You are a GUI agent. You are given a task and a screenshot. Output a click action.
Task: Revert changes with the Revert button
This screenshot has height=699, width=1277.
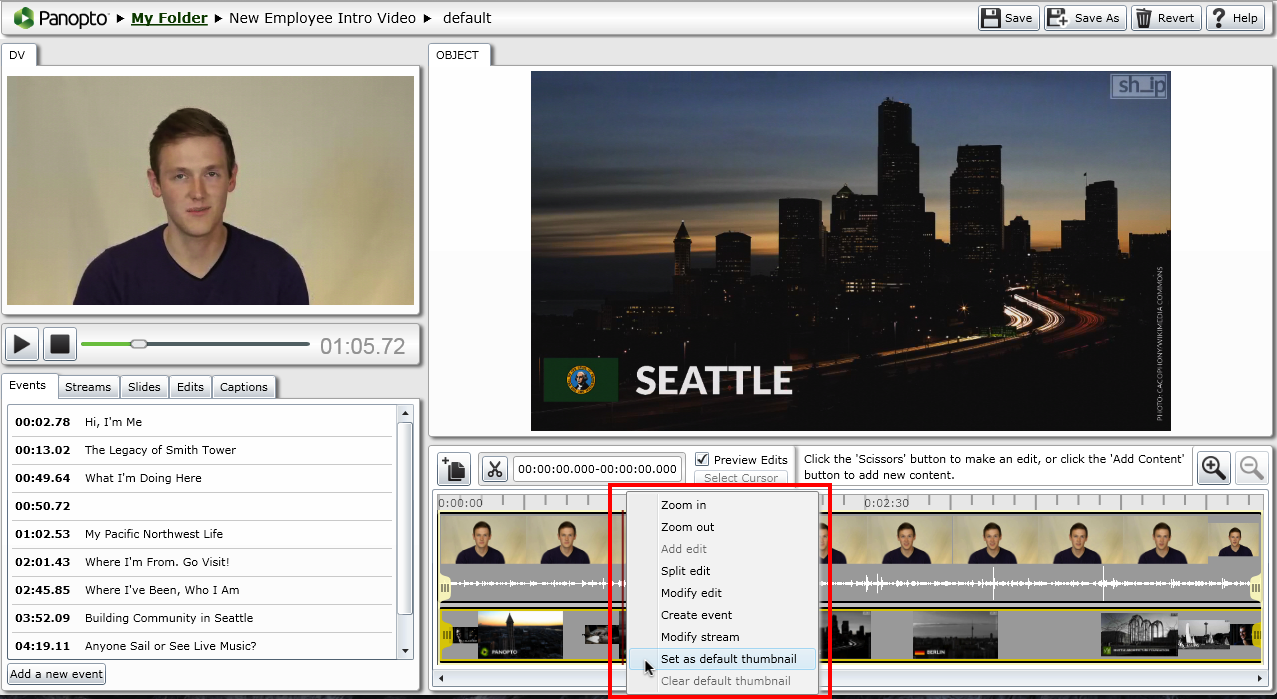[1166, 18]
